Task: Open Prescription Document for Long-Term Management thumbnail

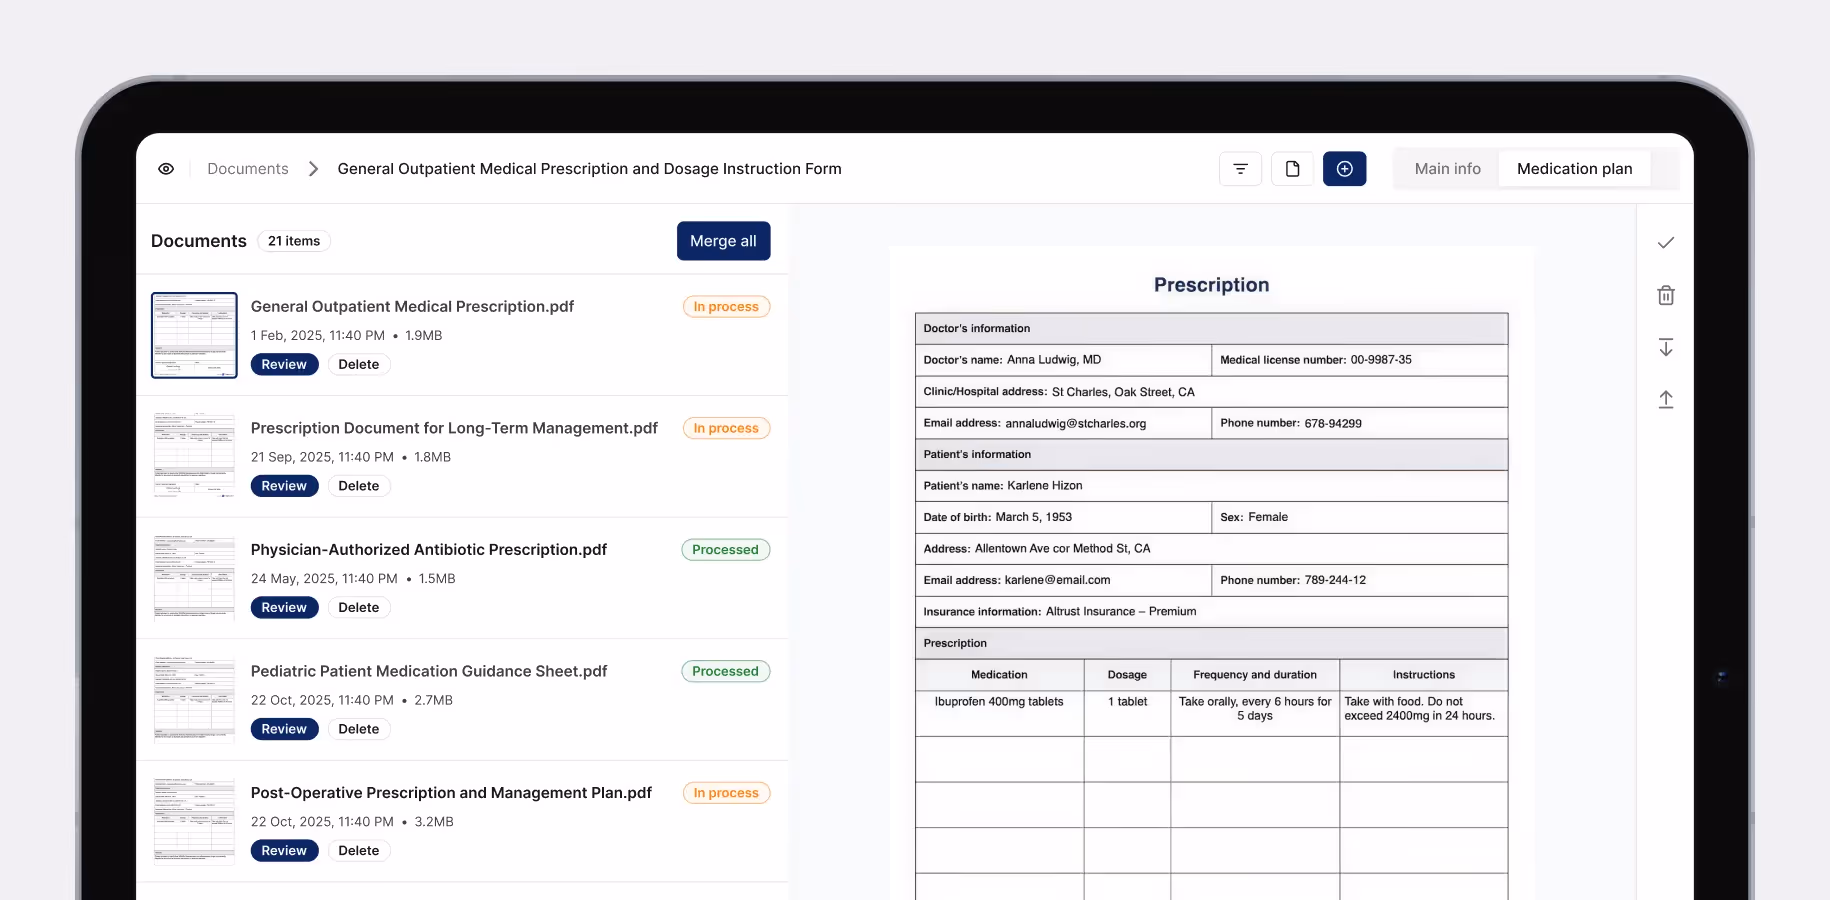Action: (x=194, y=456)
